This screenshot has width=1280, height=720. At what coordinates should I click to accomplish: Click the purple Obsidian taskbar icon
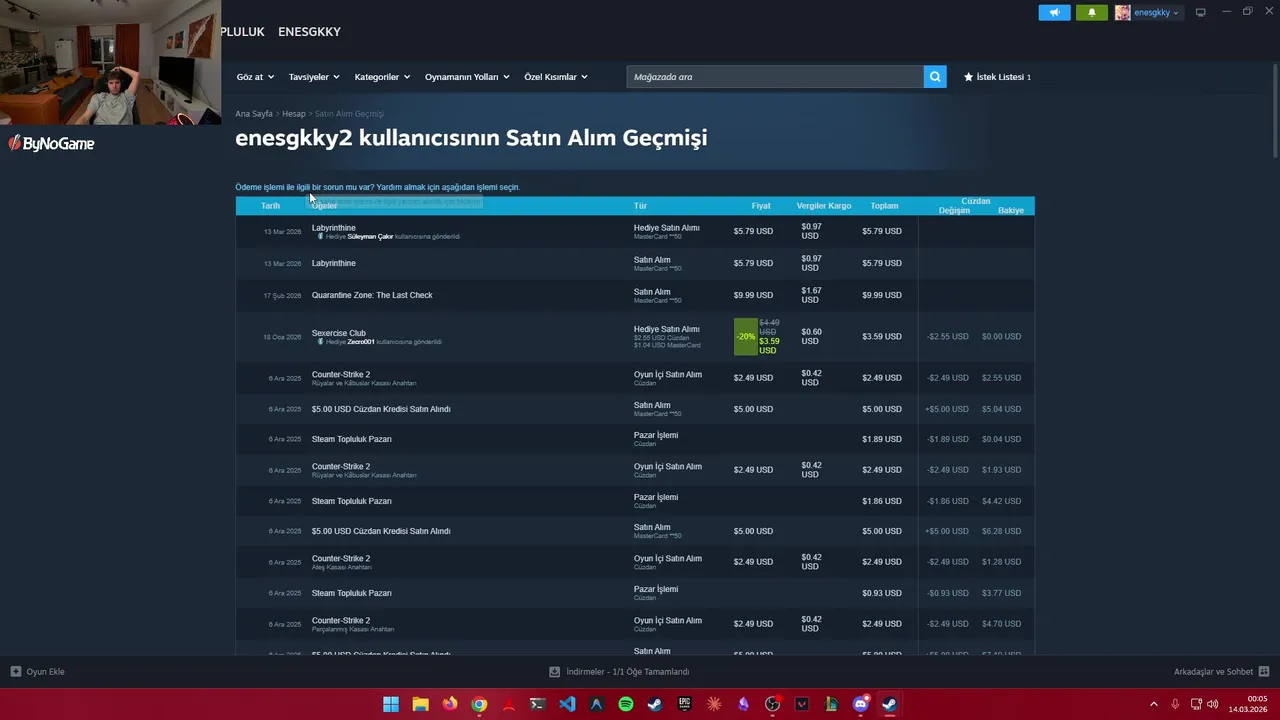click(743, 704)
